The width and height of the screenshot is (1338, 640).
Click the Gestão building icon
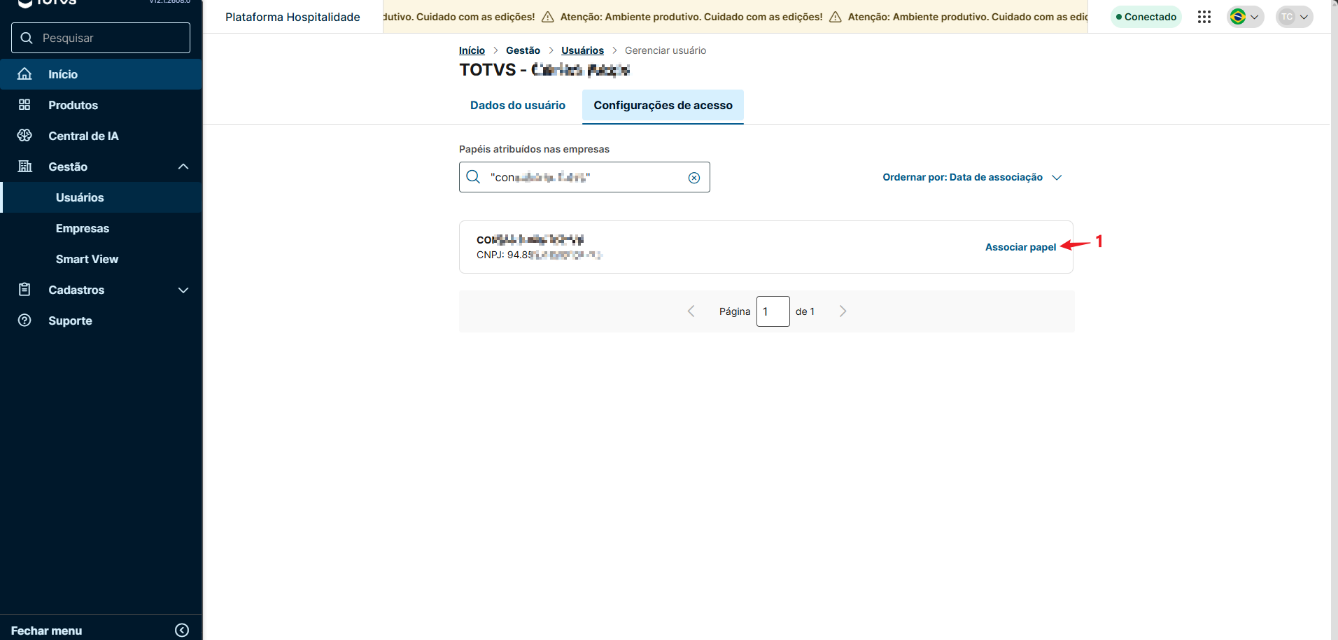pyautogui.click(x=25, y=167)
